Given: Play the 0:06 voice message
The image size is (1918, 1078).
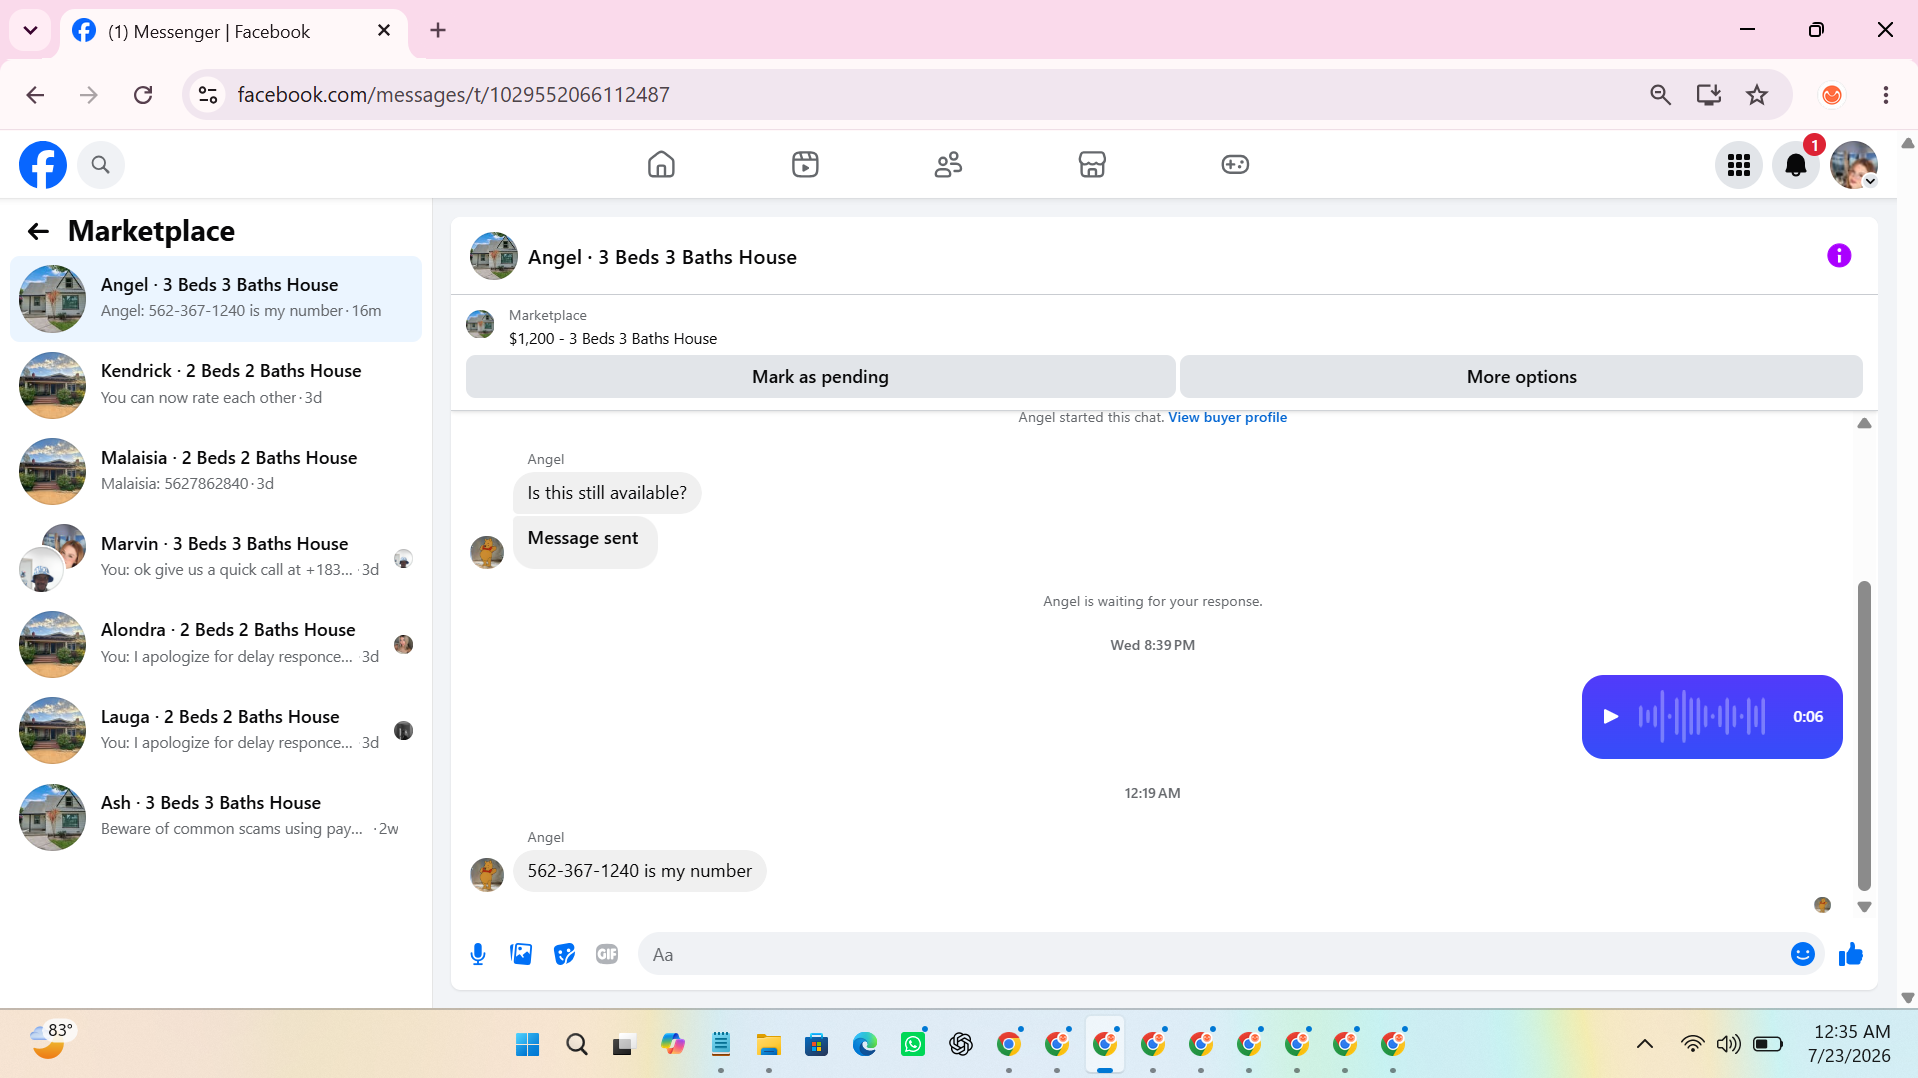Looking at the screenshot, I should [1610, 716].
